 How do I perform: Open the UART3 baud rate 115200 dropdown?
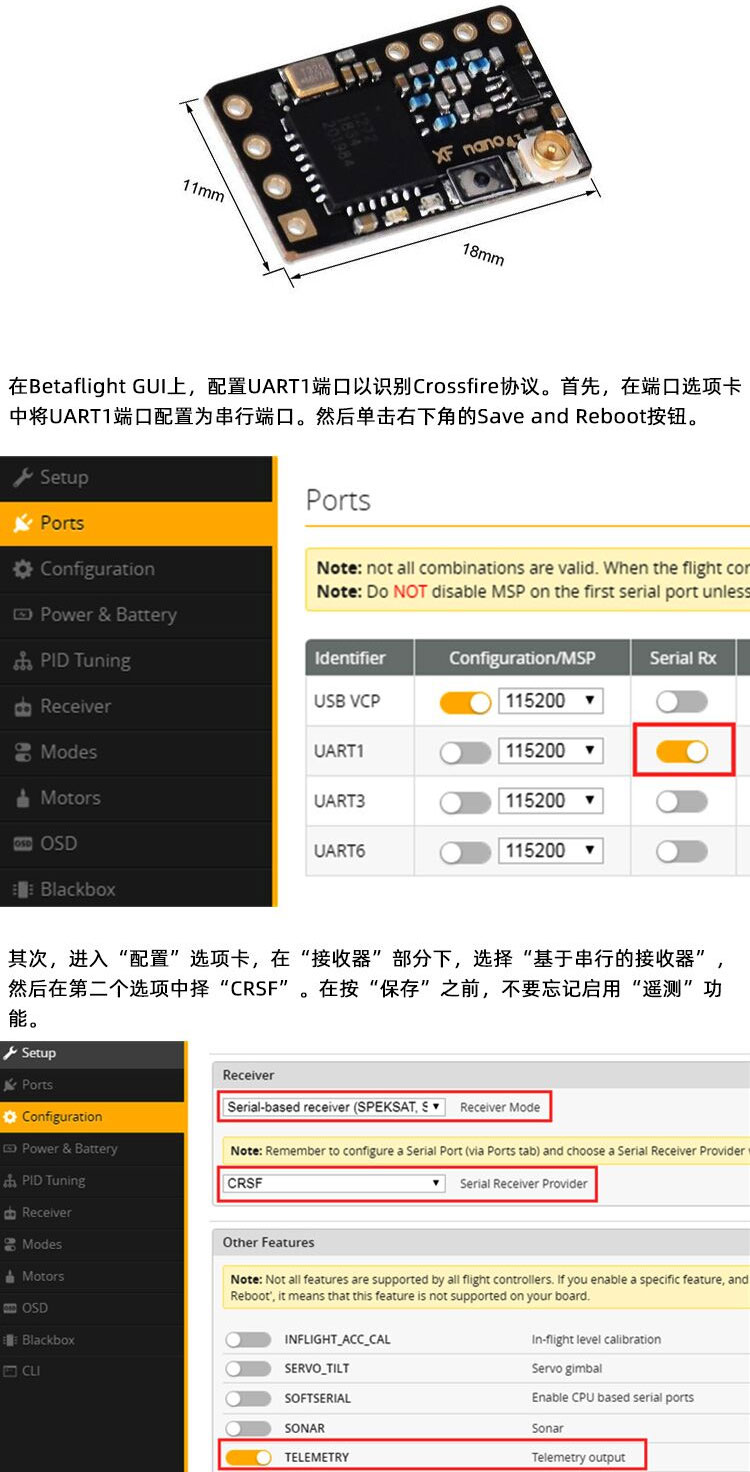point(551,801)
